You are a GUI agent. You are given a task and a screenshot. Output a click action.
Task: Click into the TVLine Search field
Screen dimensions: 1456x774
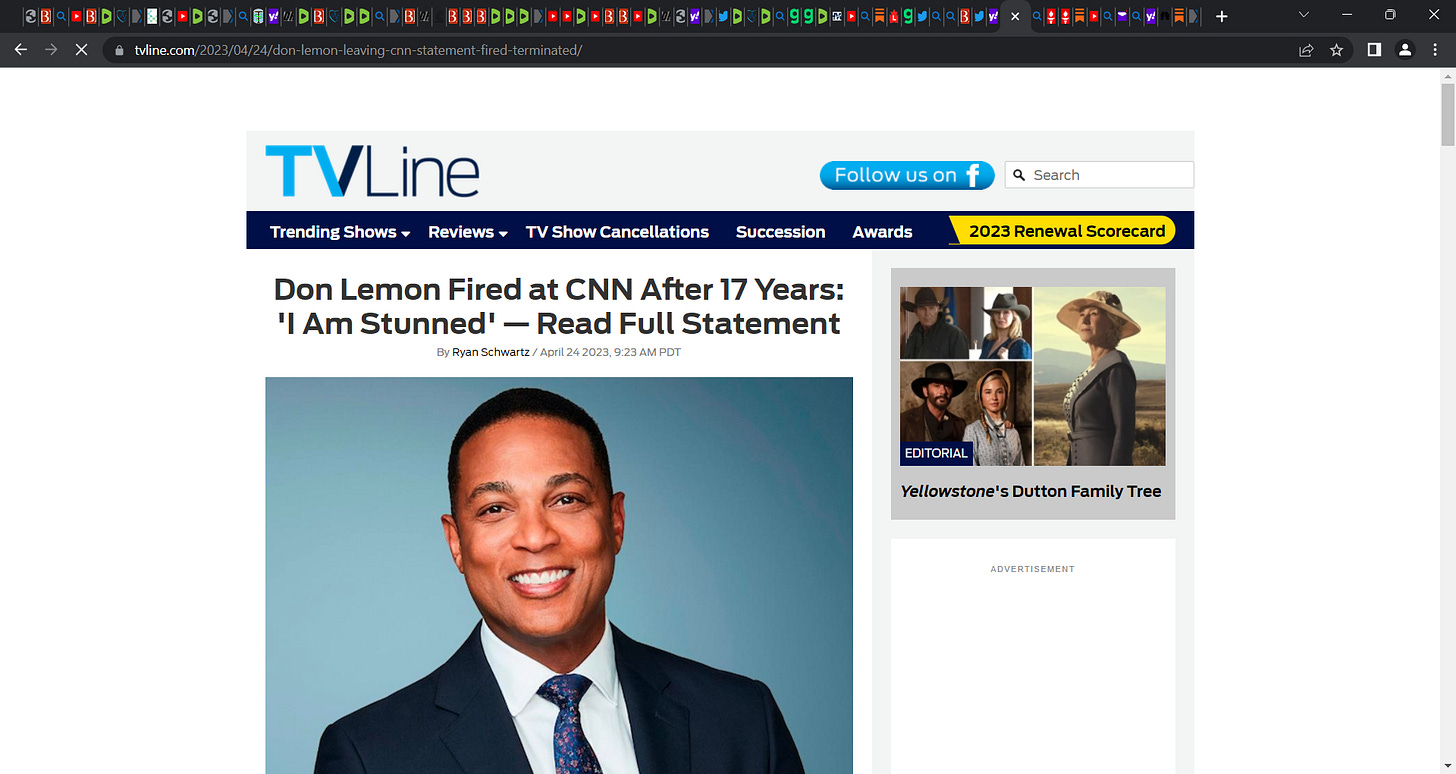point(1099,175)
